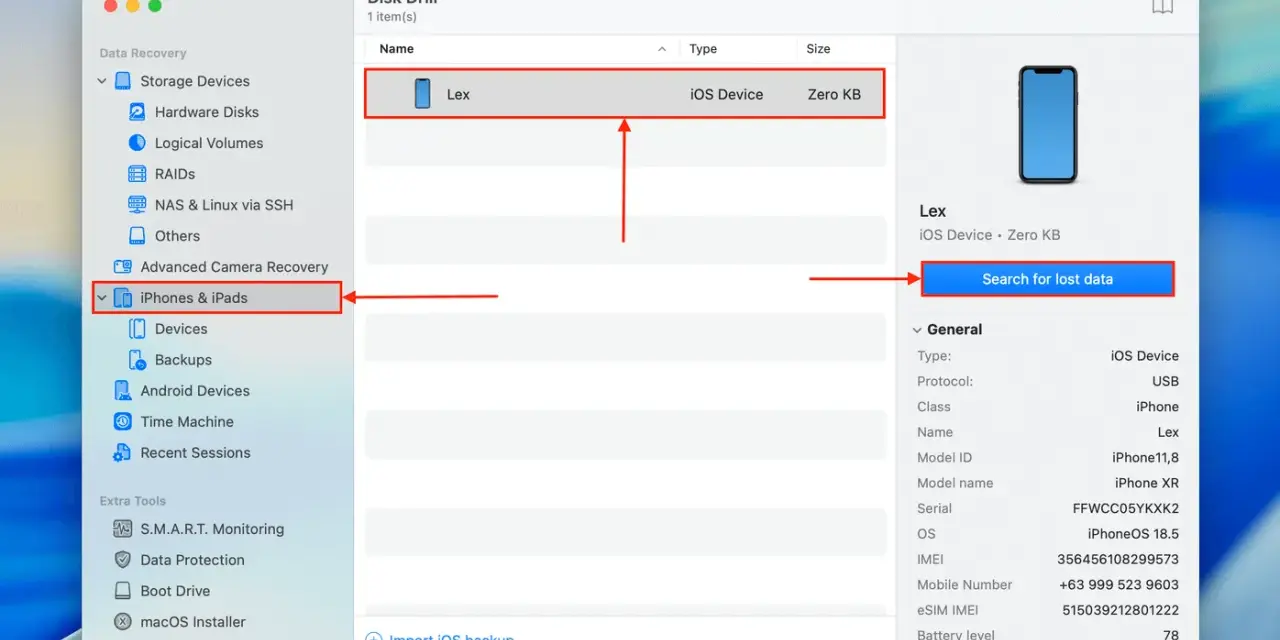The image size is (1280, 640).
Task: Sort by the Name column header
Action: [x=397, y=49]
